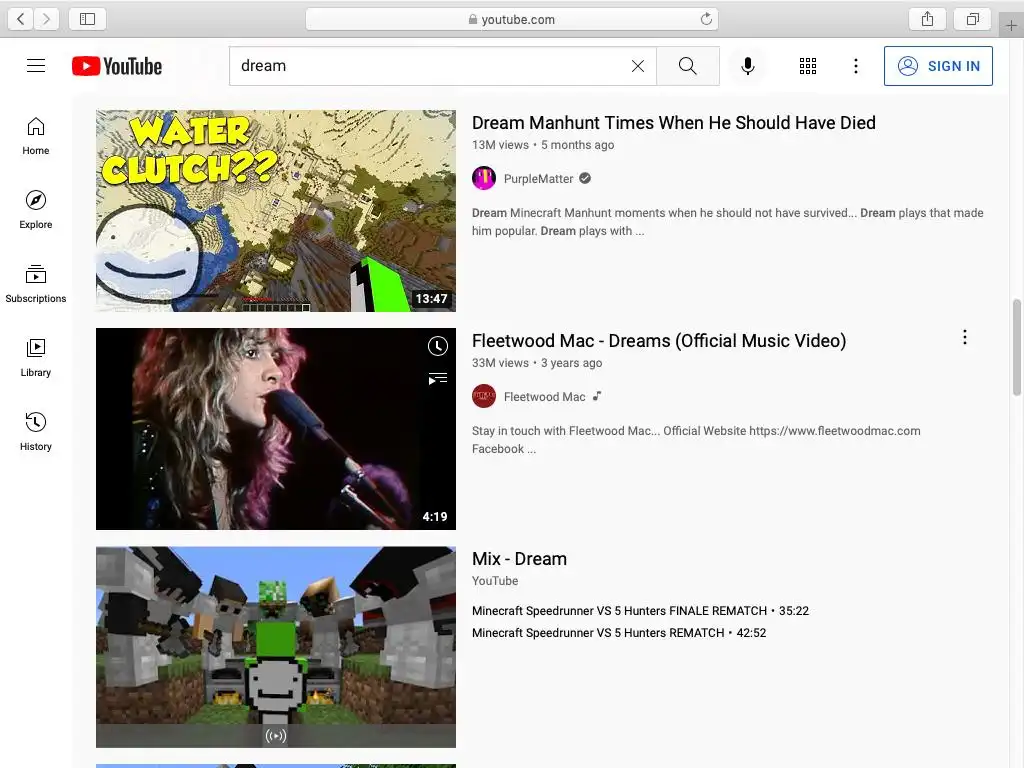Image resolution: width=1024 pixels, height=768 pixels.
Task: Click the 13:47 duration badge
Action: pyautogui.click(x=432, y=299)
